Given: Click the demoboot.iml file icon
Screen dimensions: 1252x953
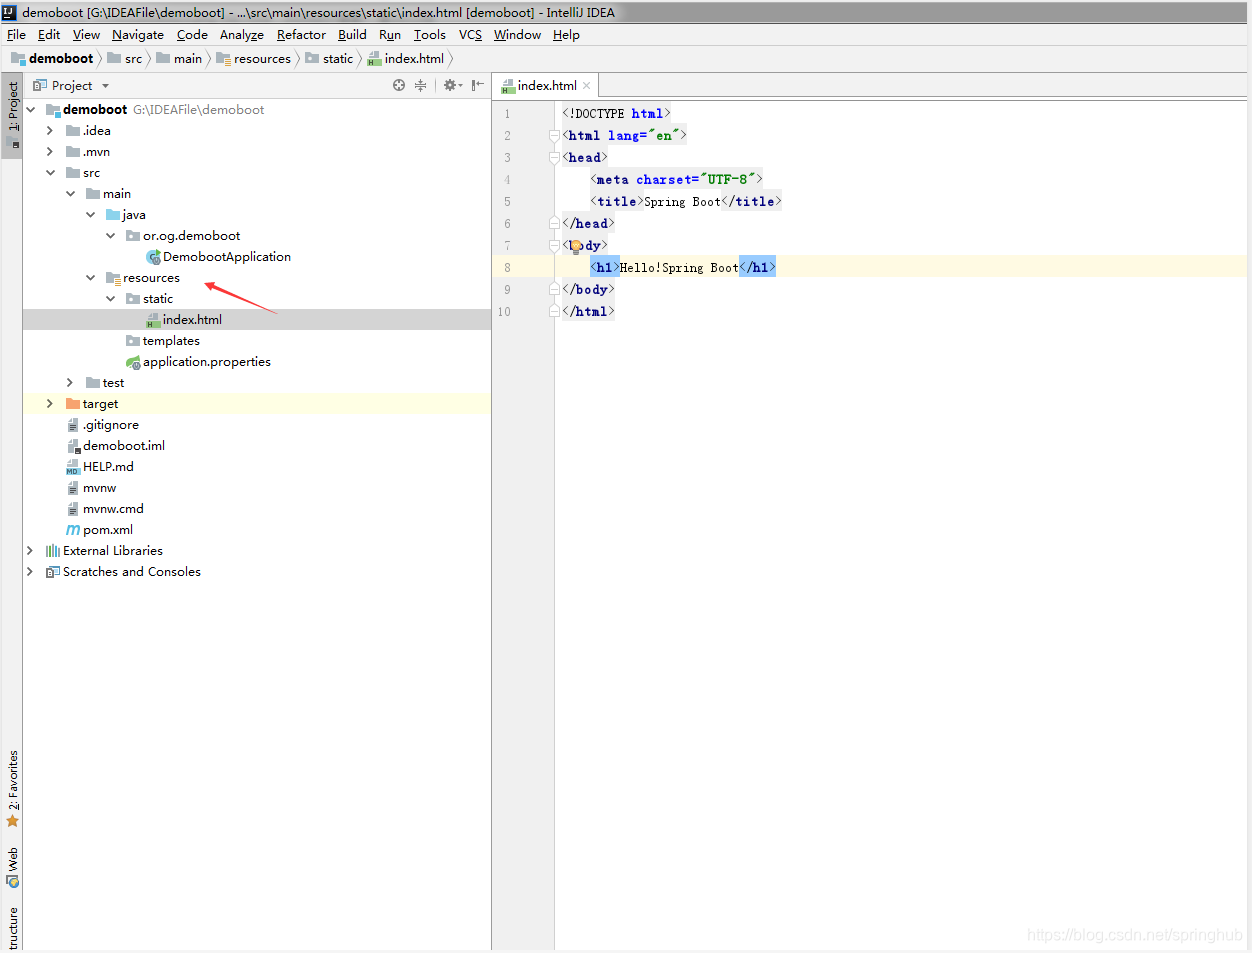Looking at the screenshot, I should click(73, 446).
